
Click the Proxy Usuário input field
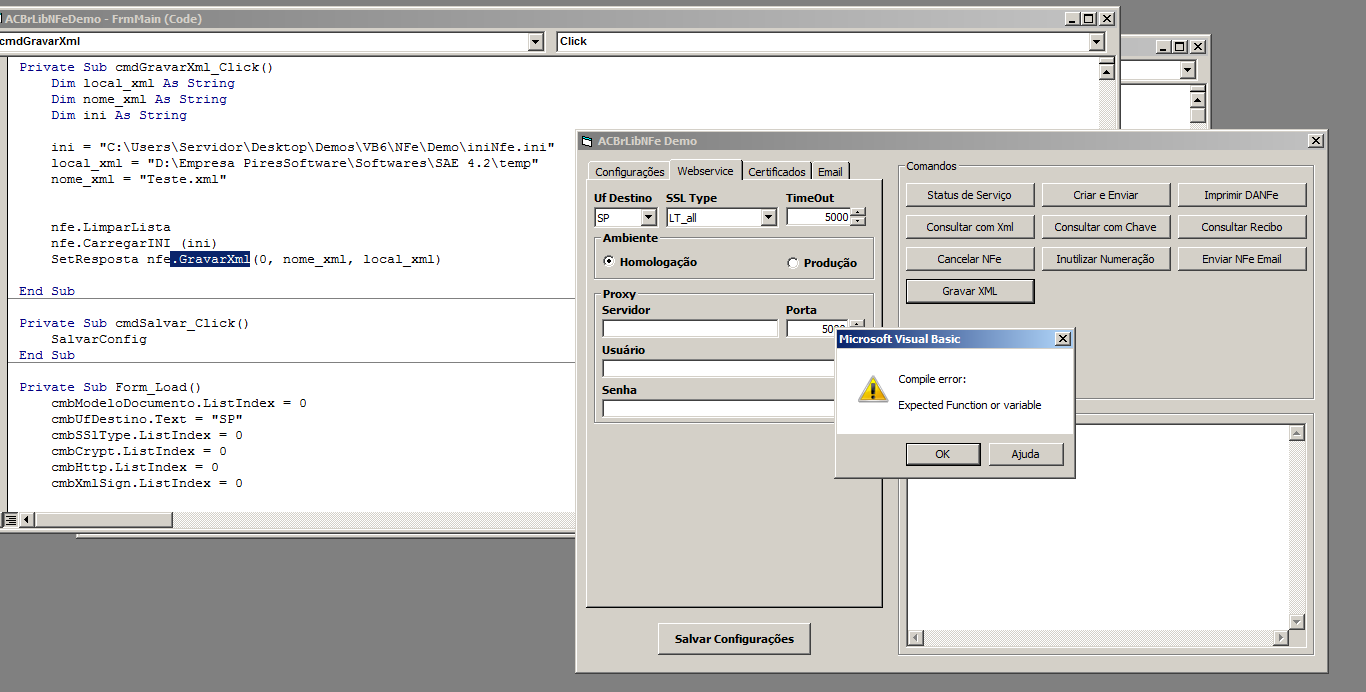(x=718, y=368)
